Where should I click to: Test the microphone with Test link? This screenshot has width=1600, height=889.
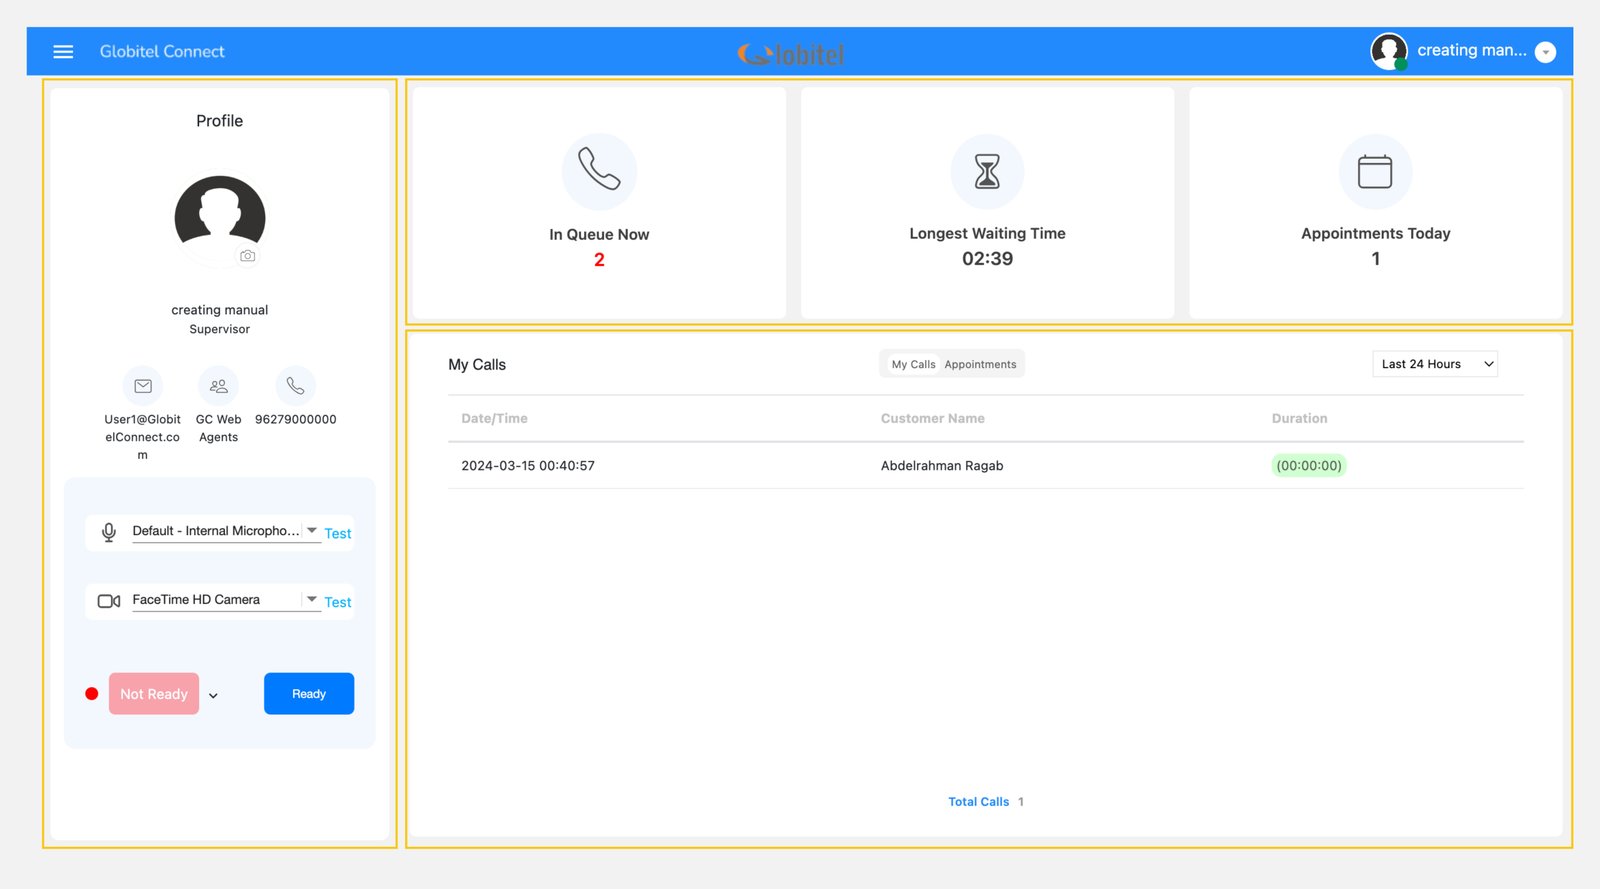pyautogui.click(x=338, y=534)
